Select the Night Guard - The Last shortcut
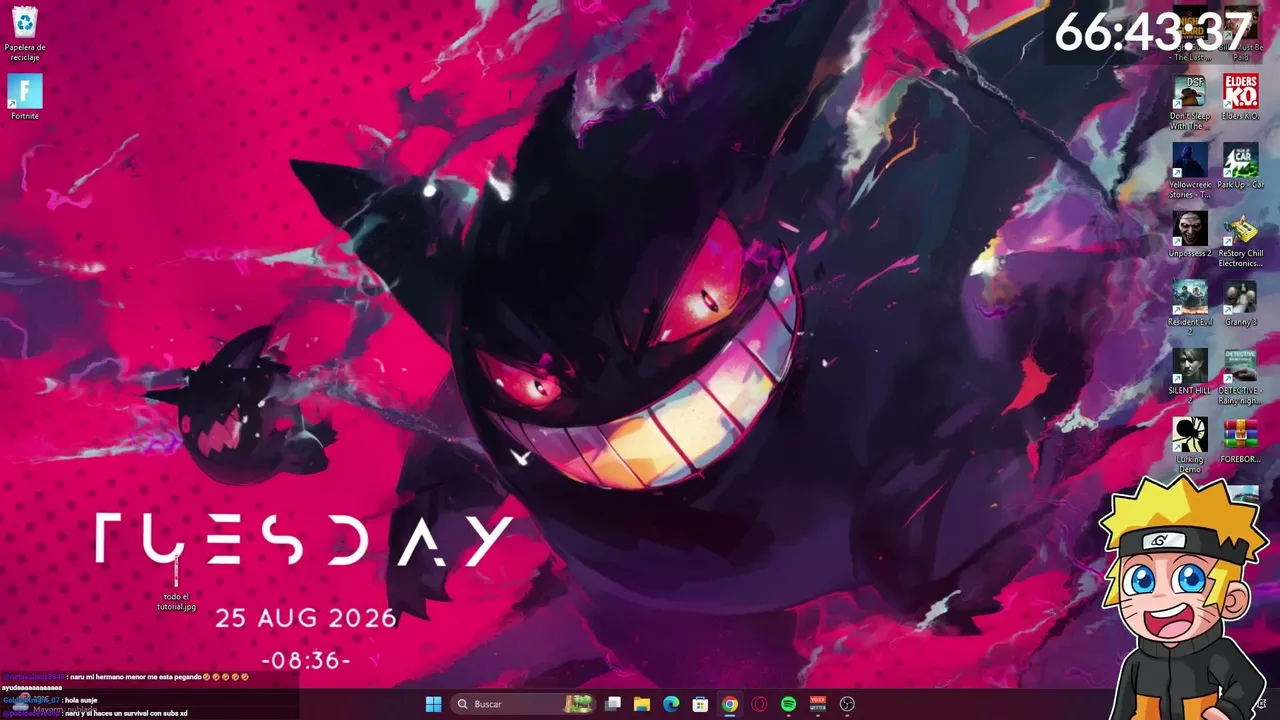This screenshot has width=1280, height=720. point(1190,33)
